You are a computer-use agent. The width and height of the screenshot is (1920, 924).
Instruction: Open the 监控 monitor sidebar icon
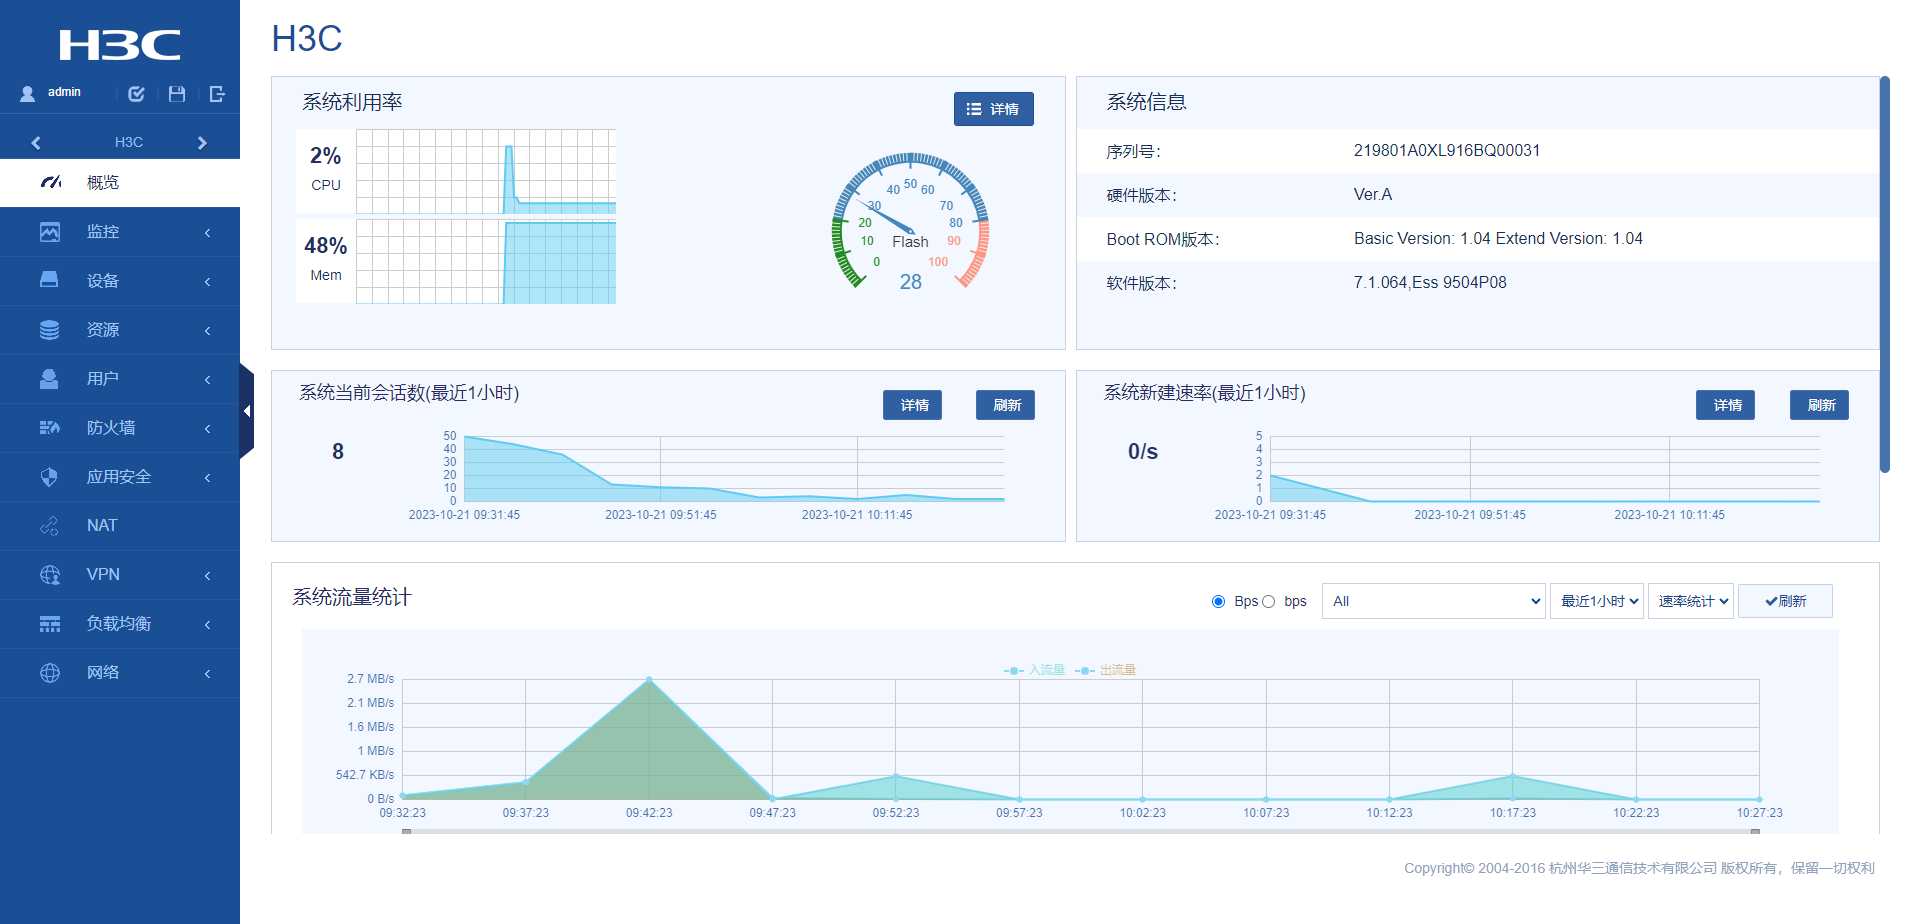(x=49, y=232)
